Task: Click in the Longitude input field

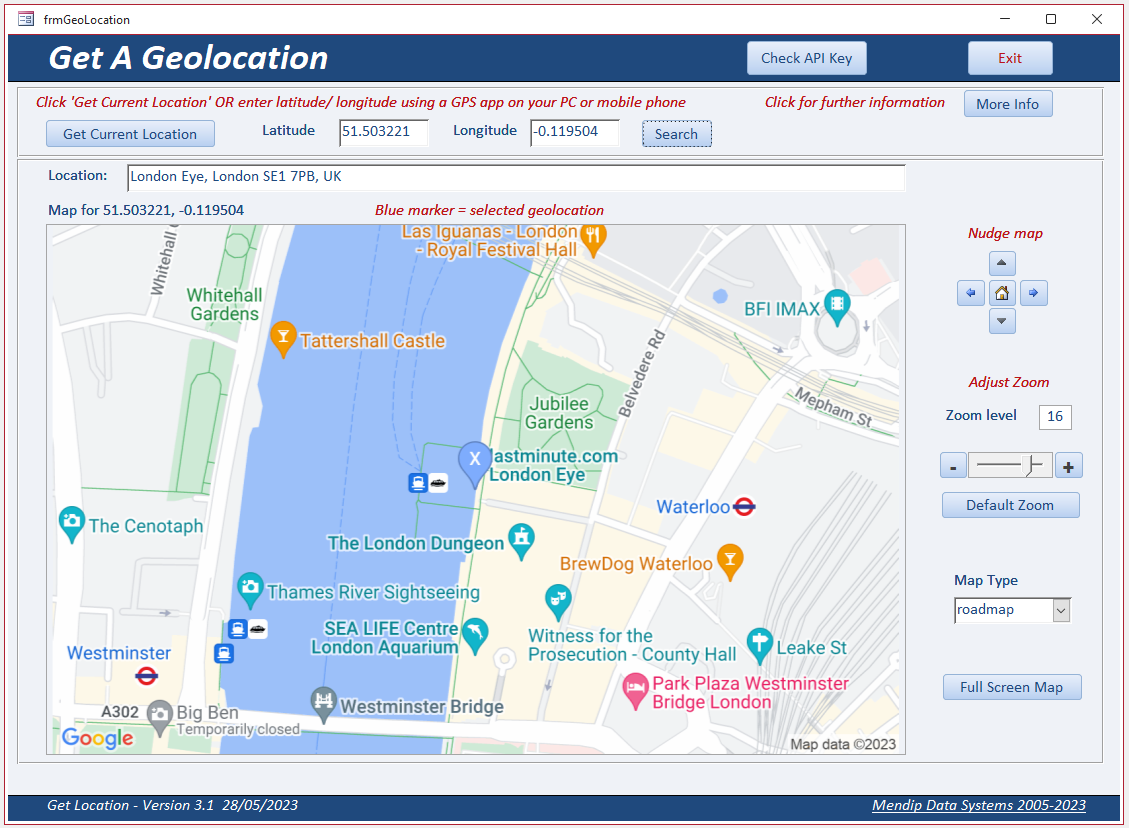Action: pyautogui.click(x=575, y=132)
